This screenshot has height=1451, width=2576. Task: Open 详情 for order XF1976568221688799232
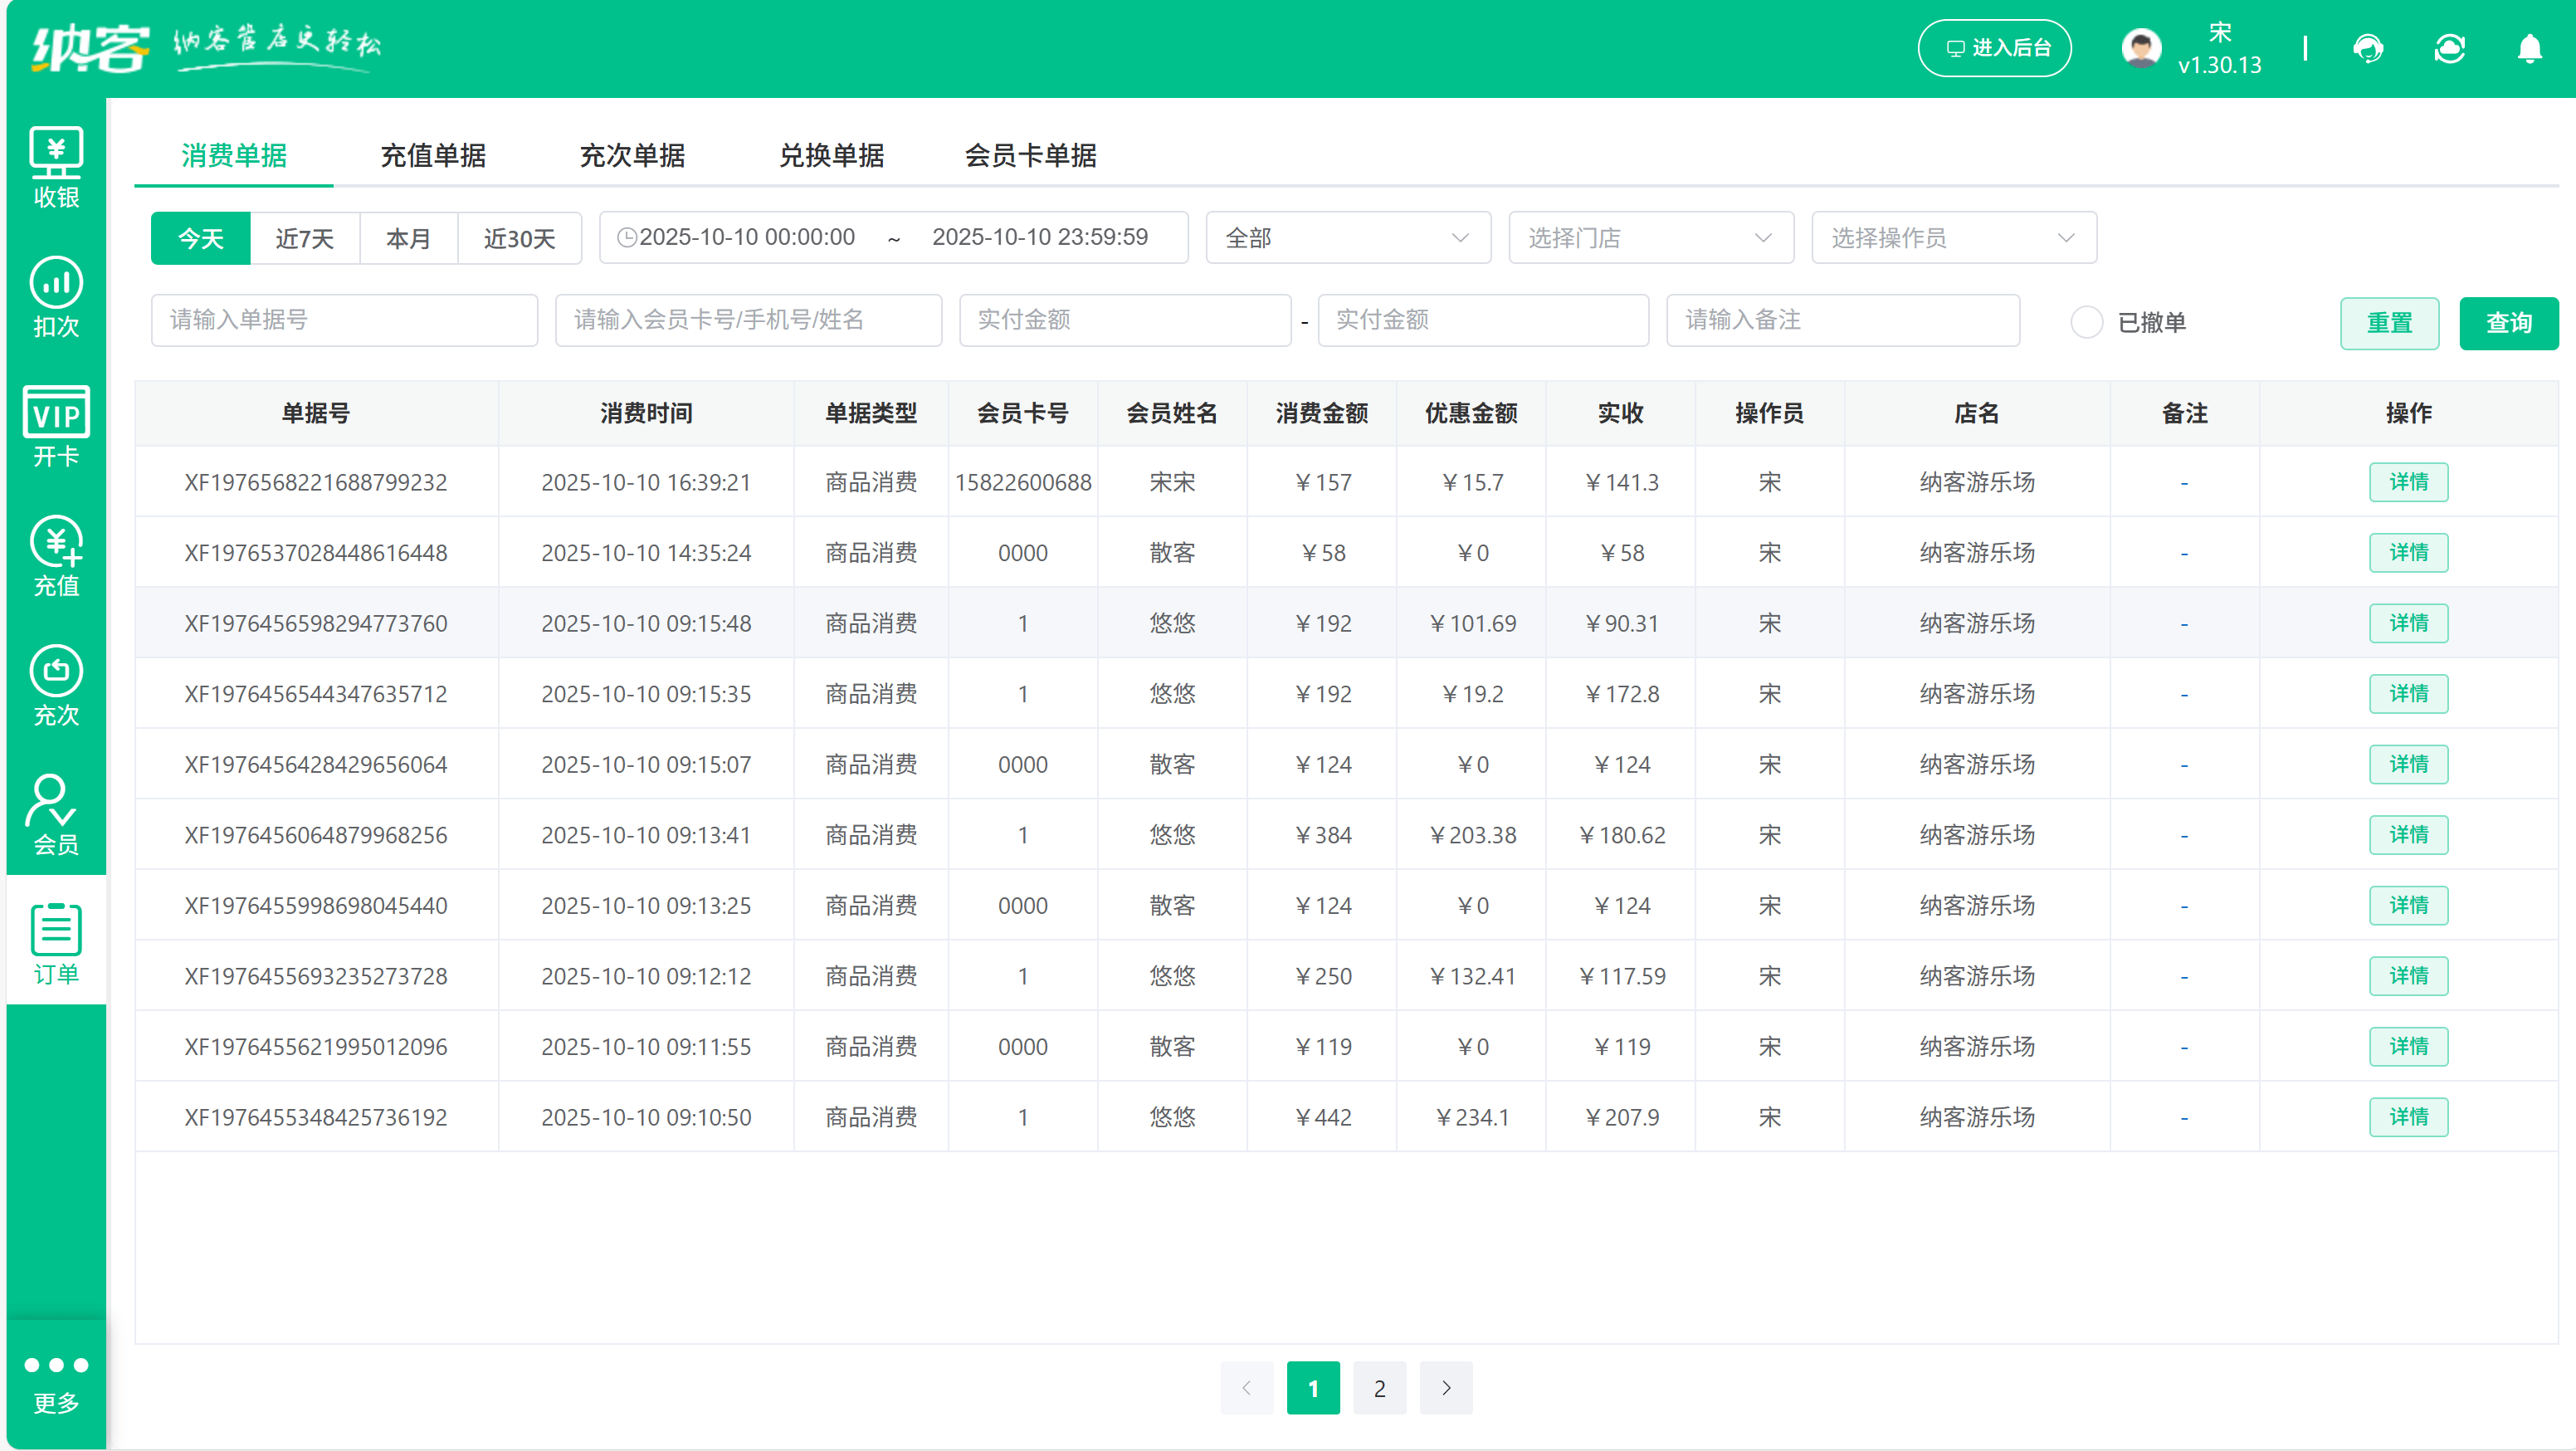(2408, 481)
